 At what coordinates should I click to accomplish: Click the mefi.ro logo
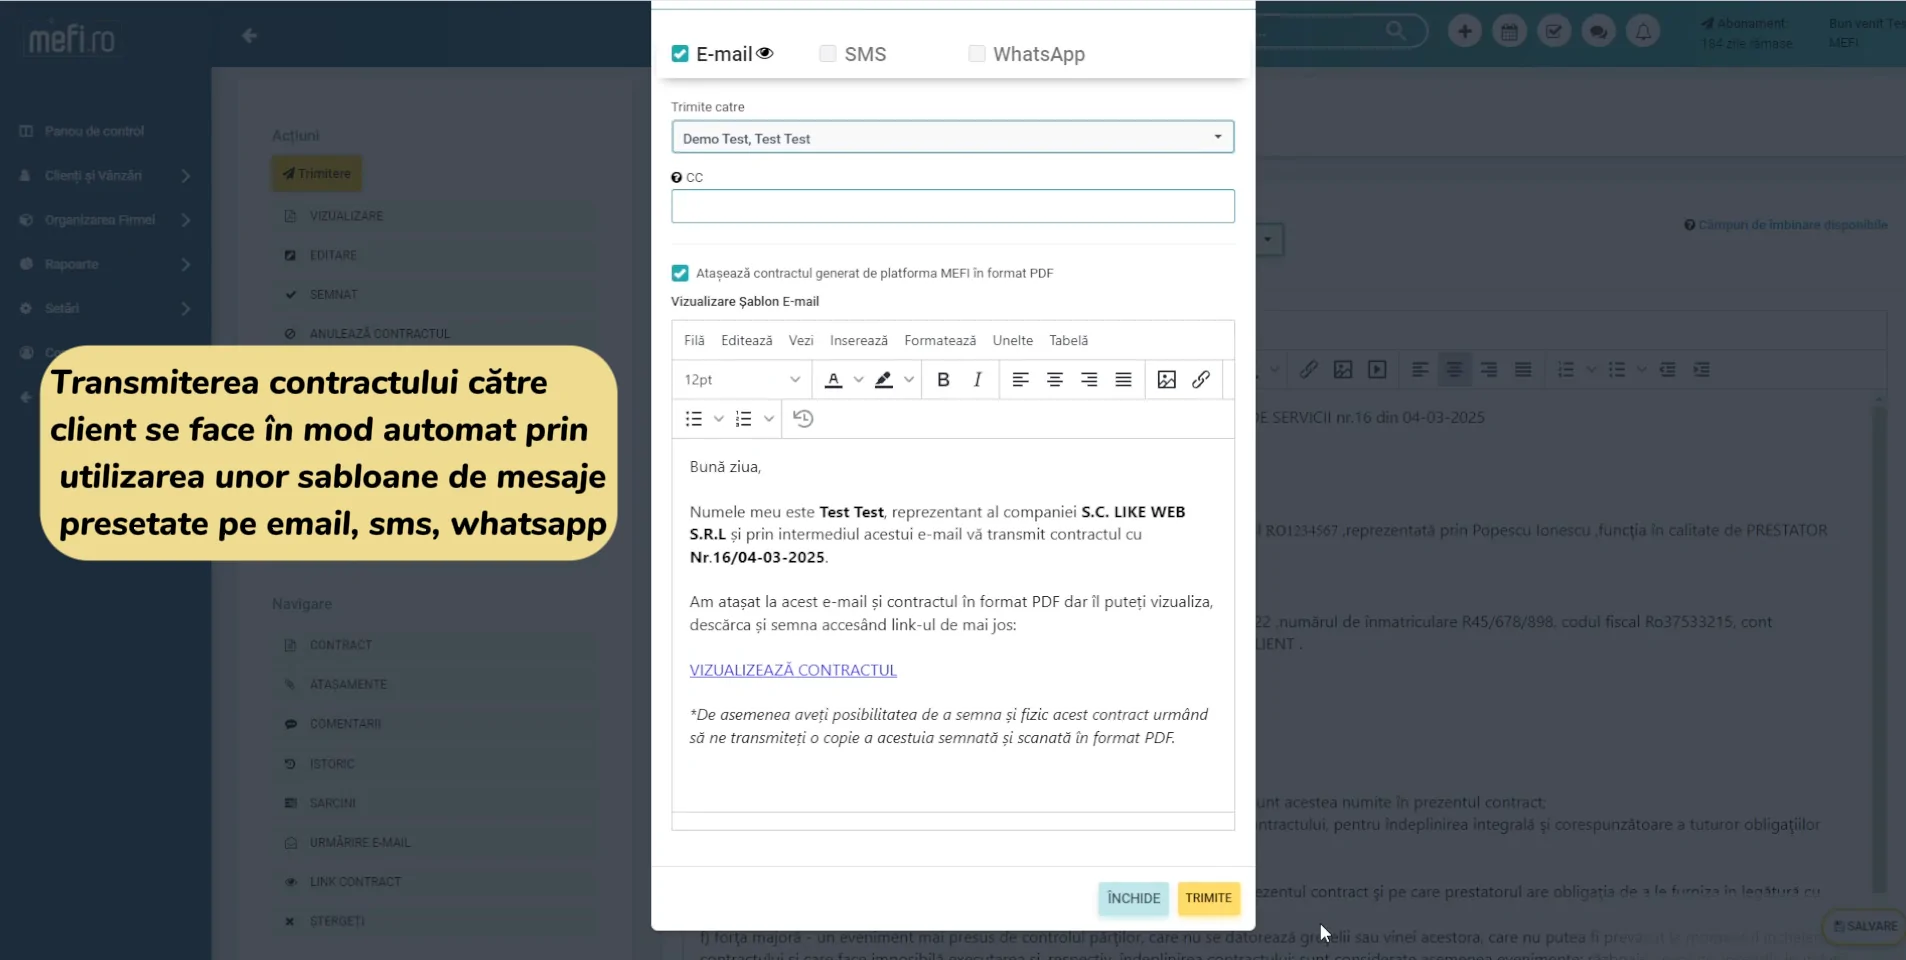[72, 38]
